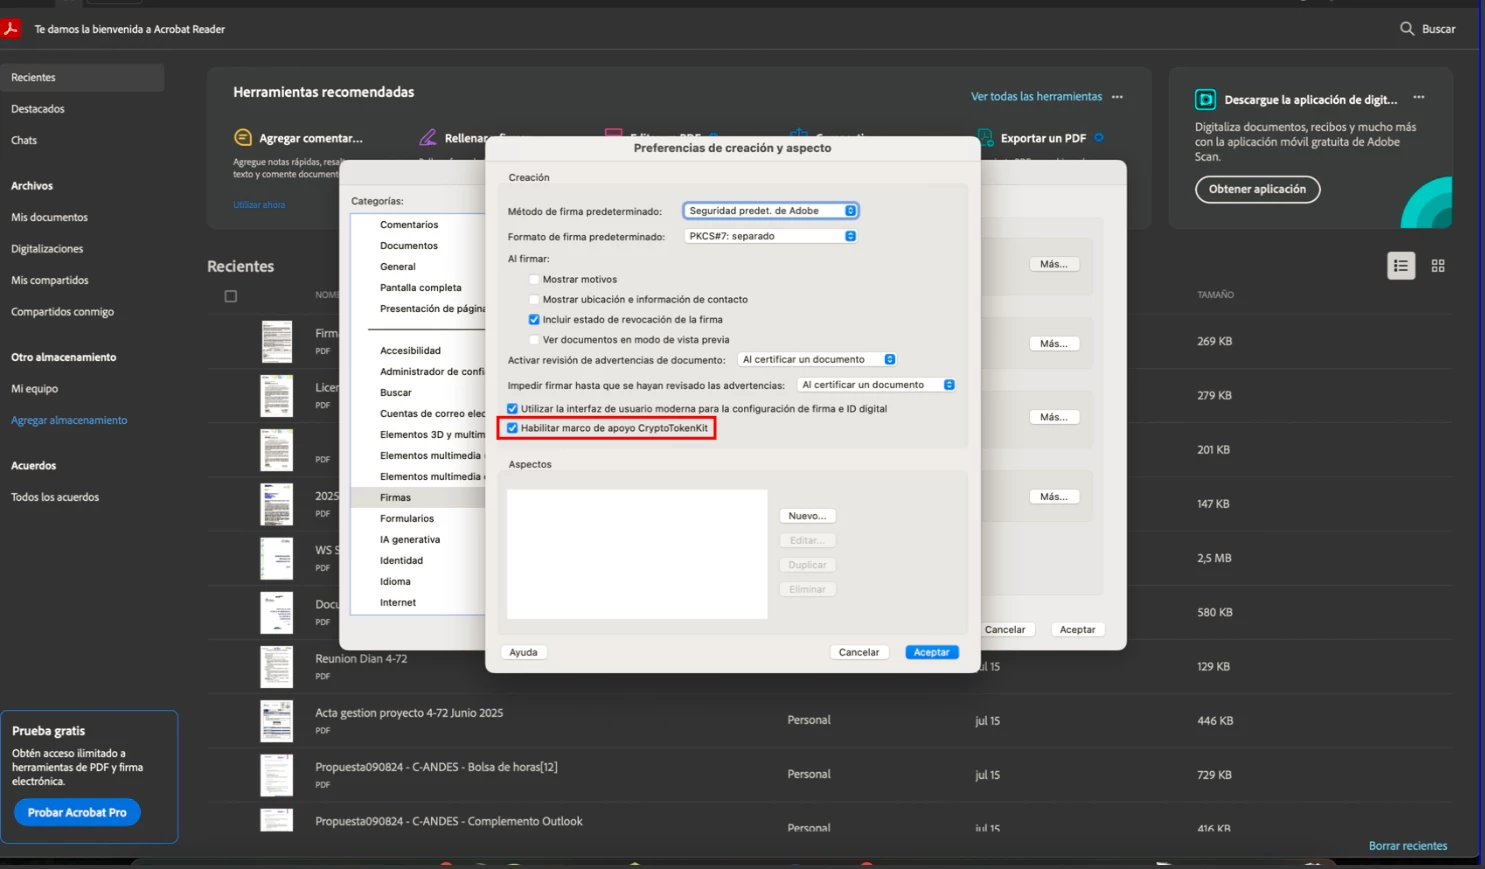Tick the select-all checkbox in Recientes

click(231, 296)
